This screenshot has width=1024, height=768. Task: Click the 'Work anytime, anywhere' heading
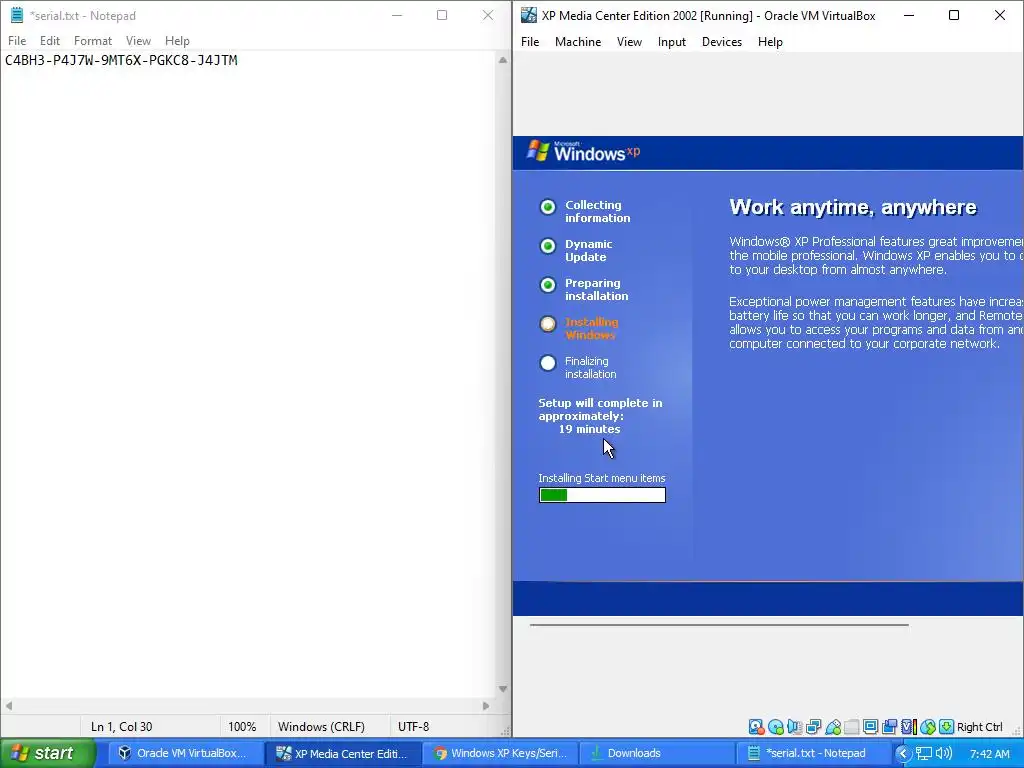coord(853,208)
